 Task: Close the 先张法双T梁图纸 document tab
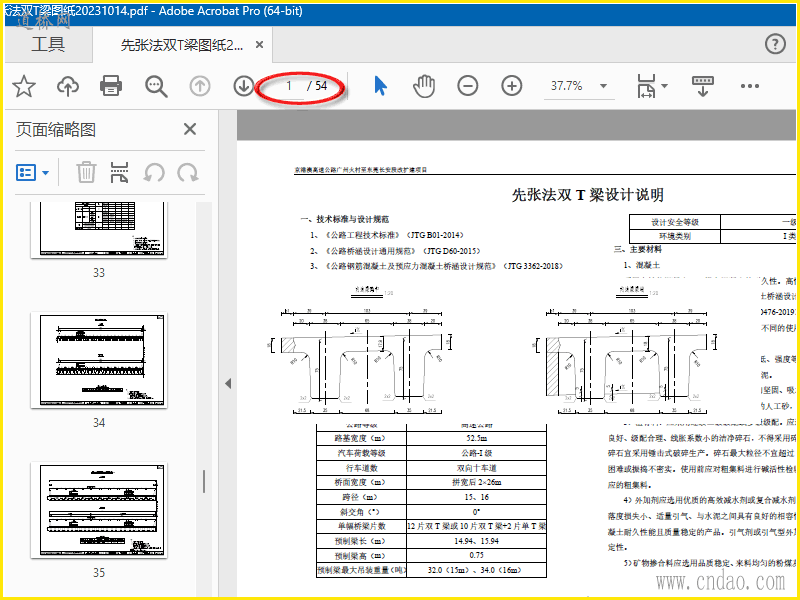[x=259, y=45]
